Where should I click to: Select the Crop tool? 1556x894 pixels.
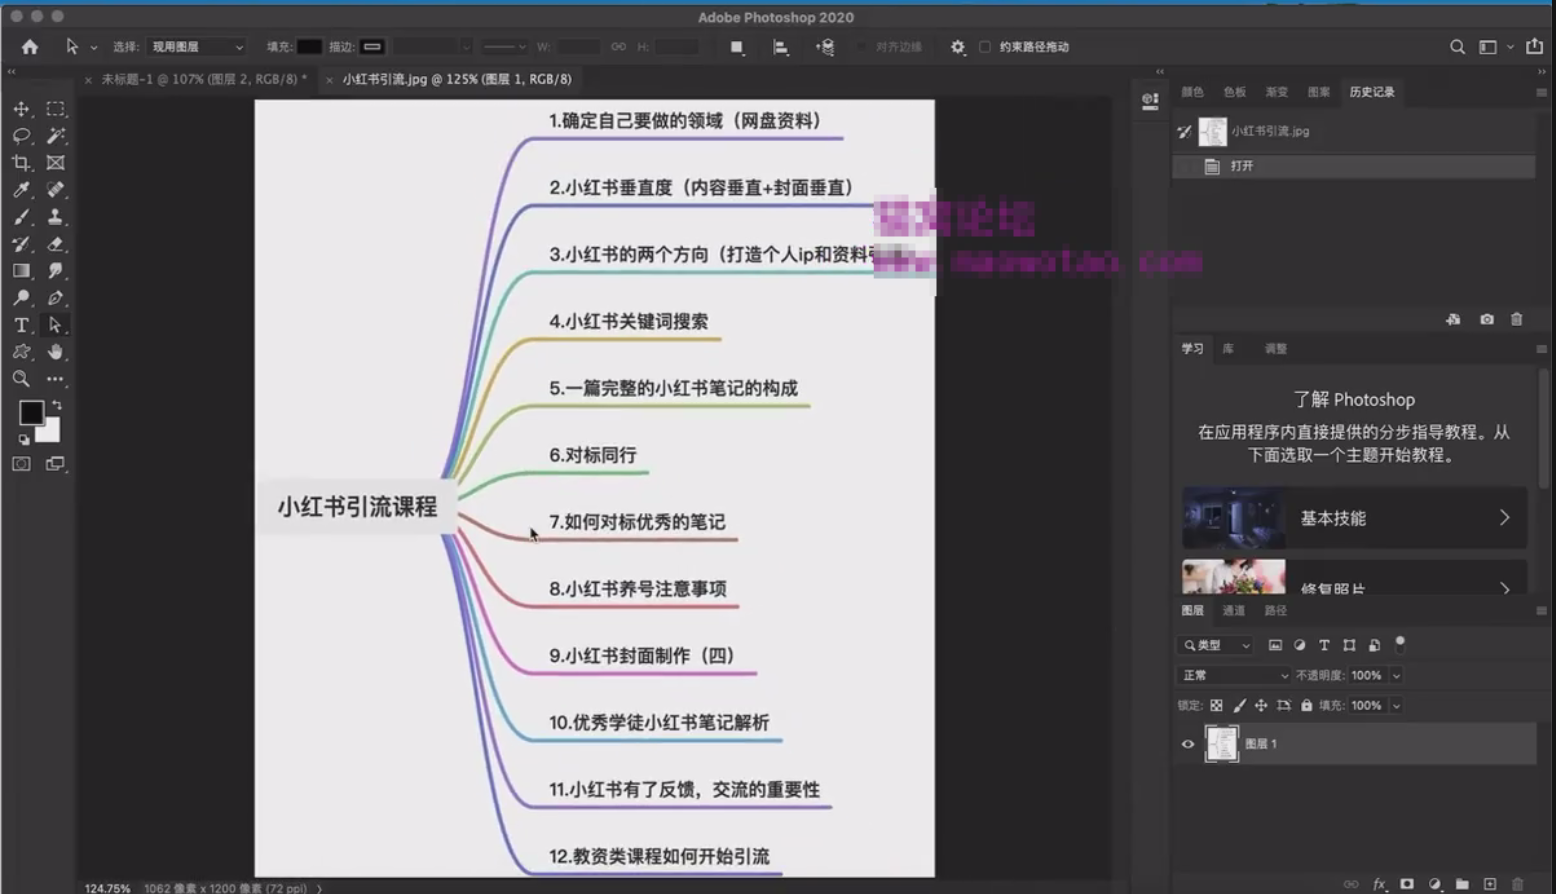tap(21, 163)
